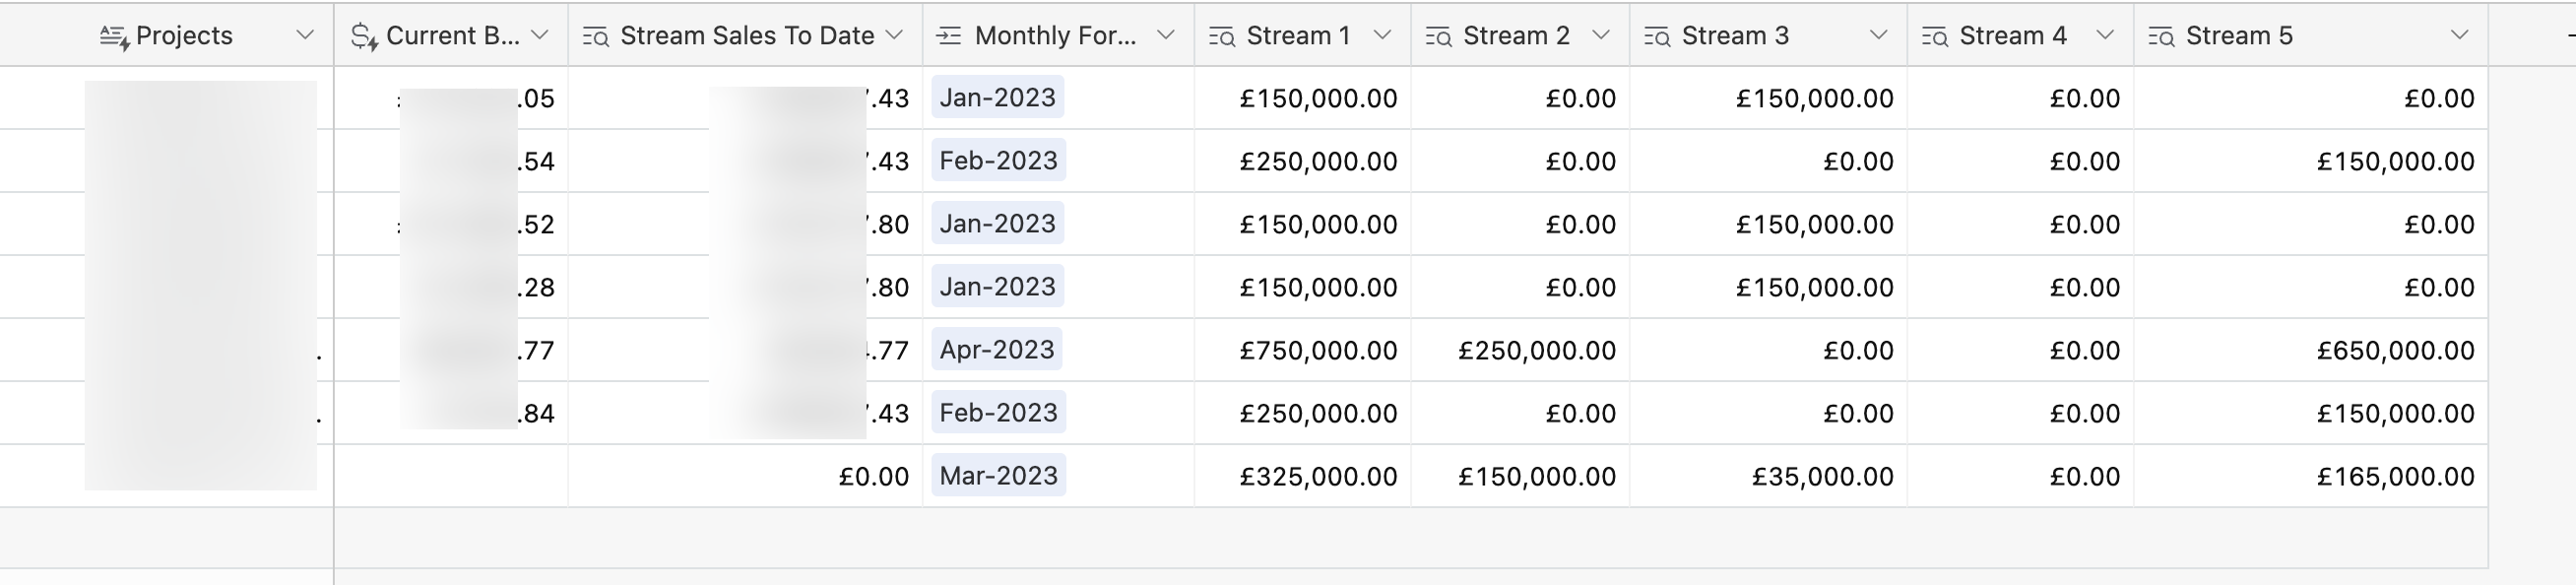2576x585 pixels.
Task: Select the £650,000.00 Stream 5 cell
Action: pos(2311,350)
